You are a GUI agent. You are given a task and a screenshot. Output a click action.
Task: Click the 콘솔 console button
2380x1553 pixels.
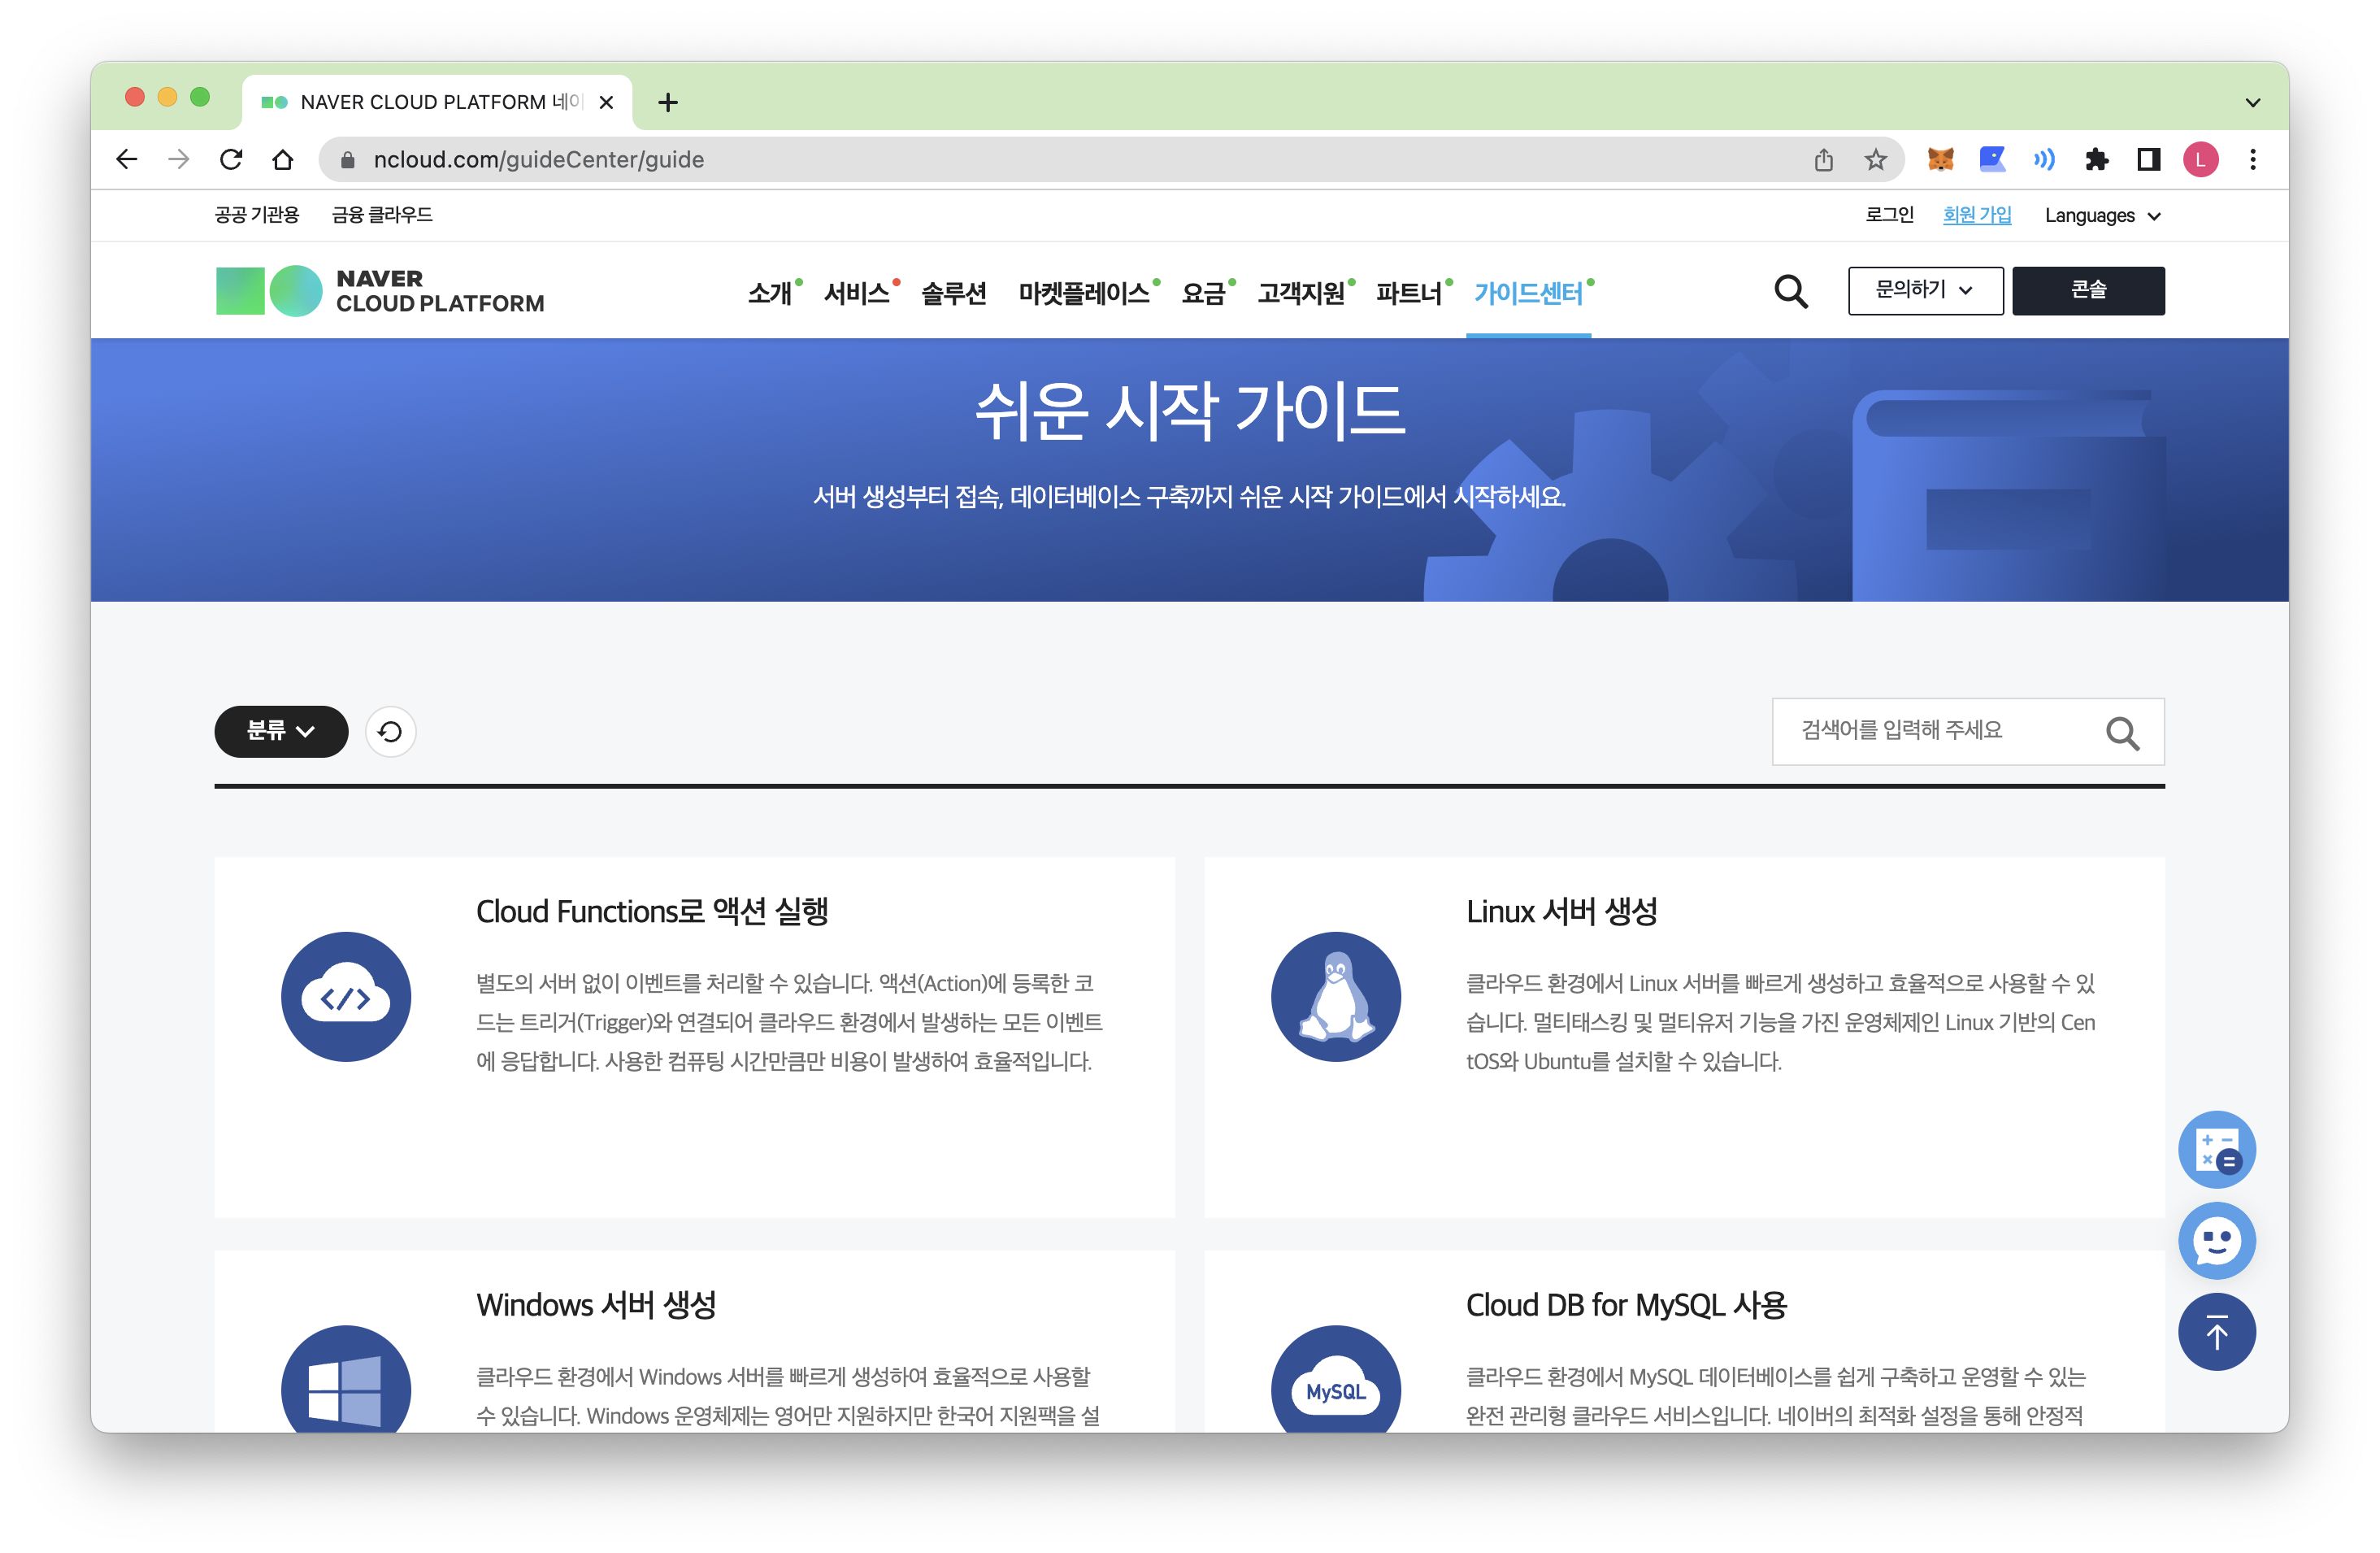coord(2087,291)
